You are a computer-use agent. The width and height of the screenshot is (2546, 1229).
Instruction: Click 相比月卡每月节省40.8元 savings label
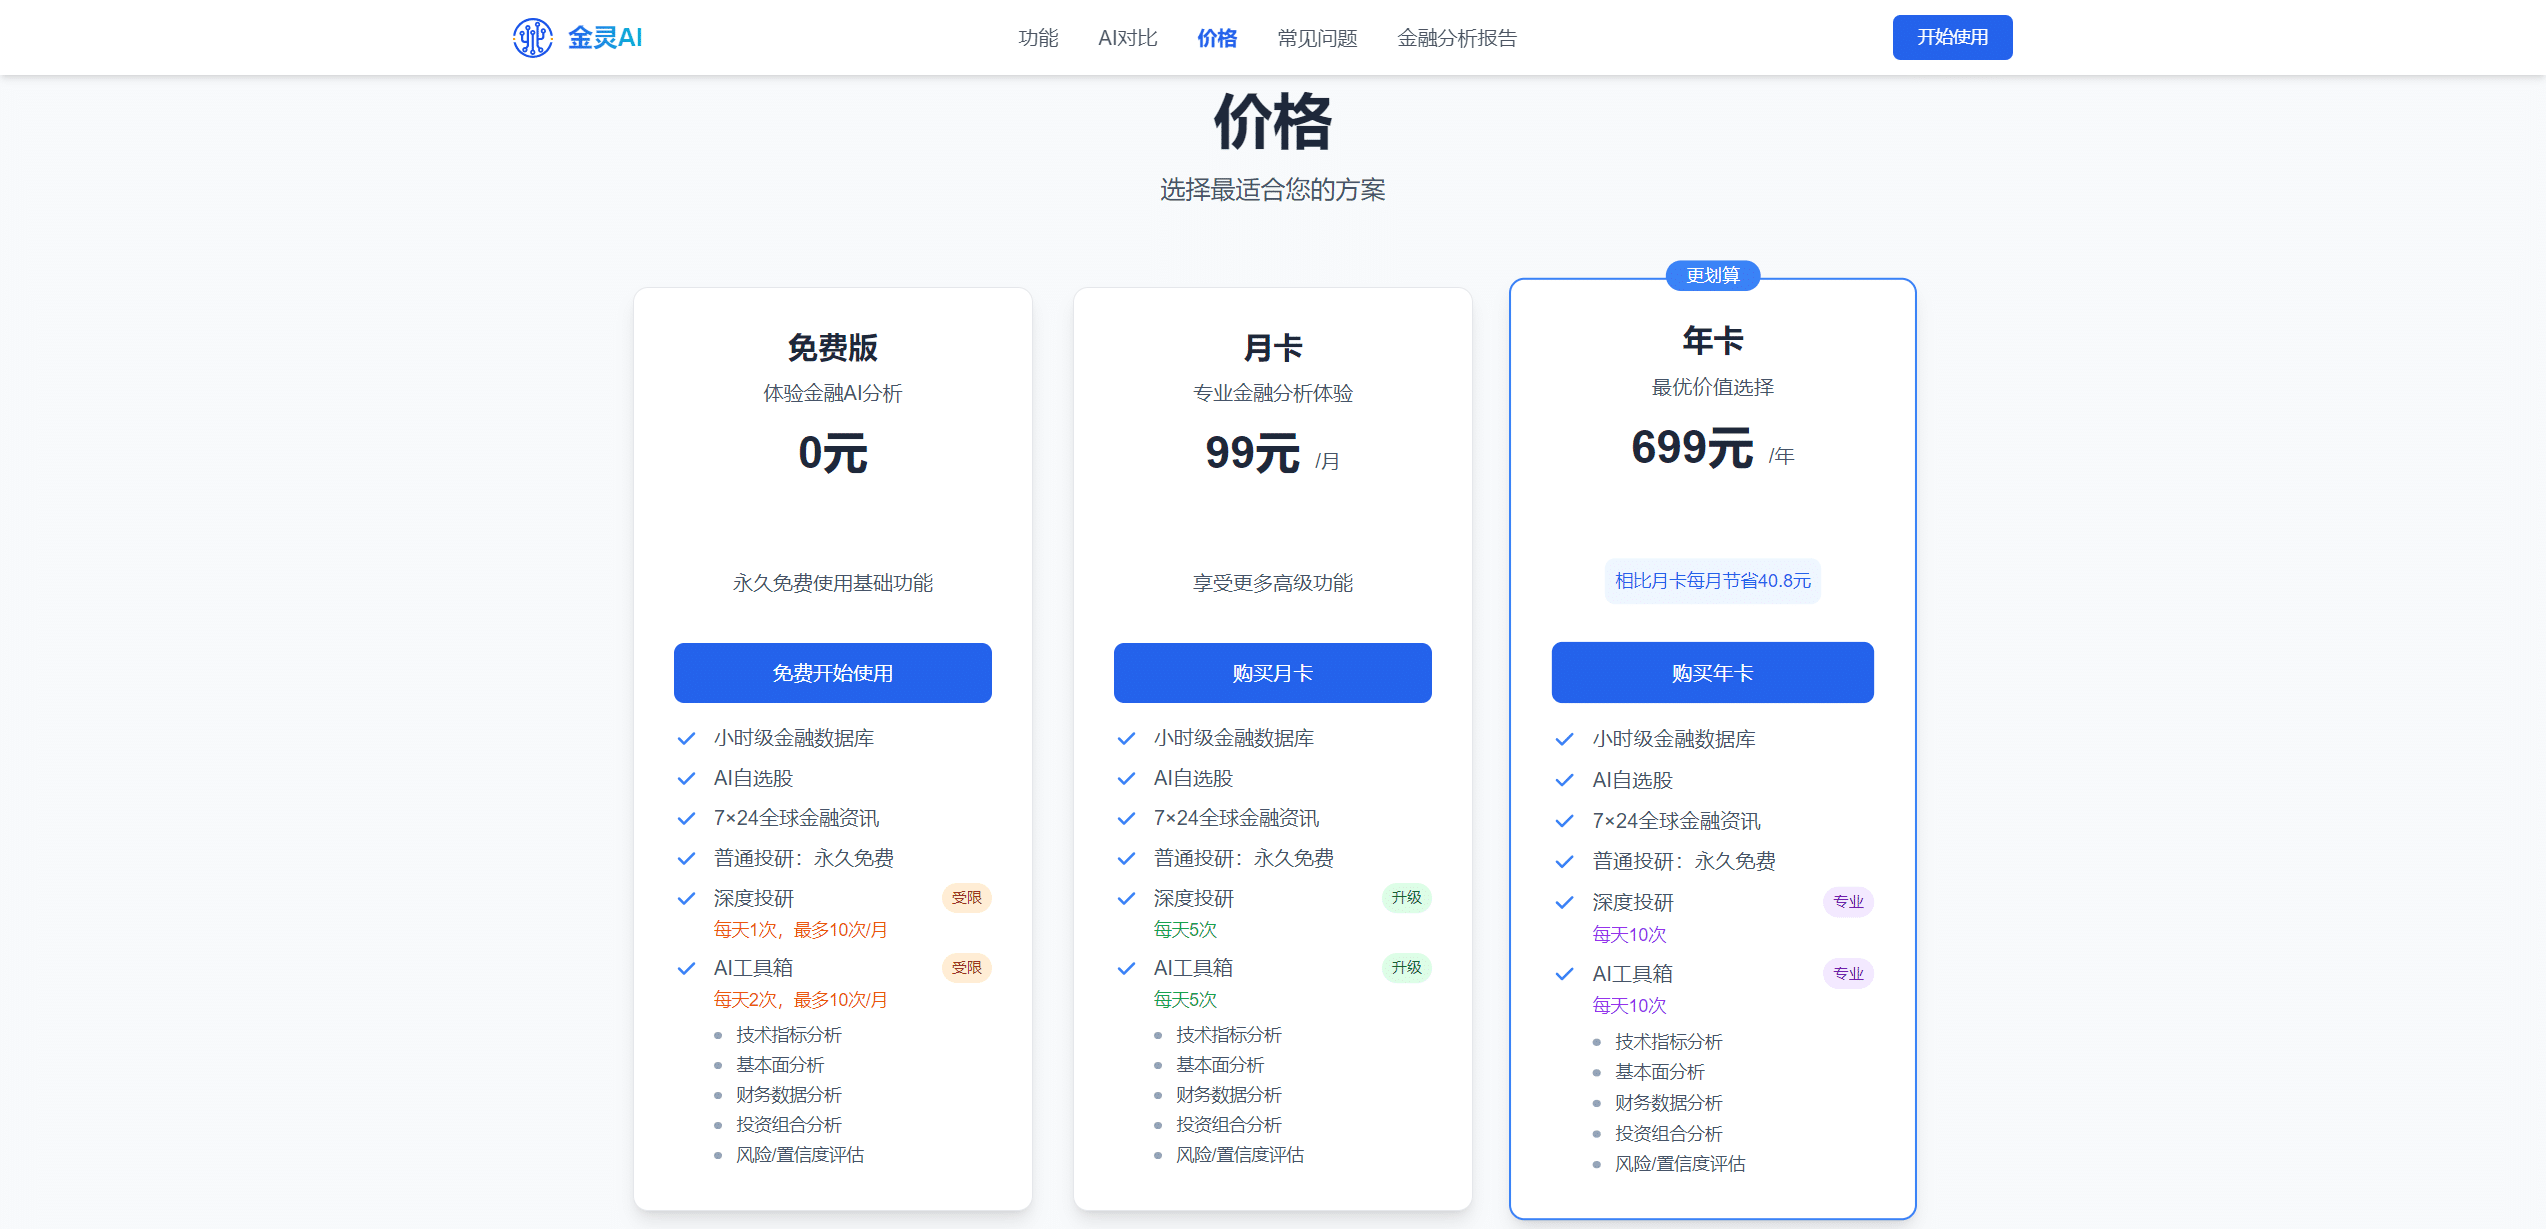click(x=1712, y=581)
